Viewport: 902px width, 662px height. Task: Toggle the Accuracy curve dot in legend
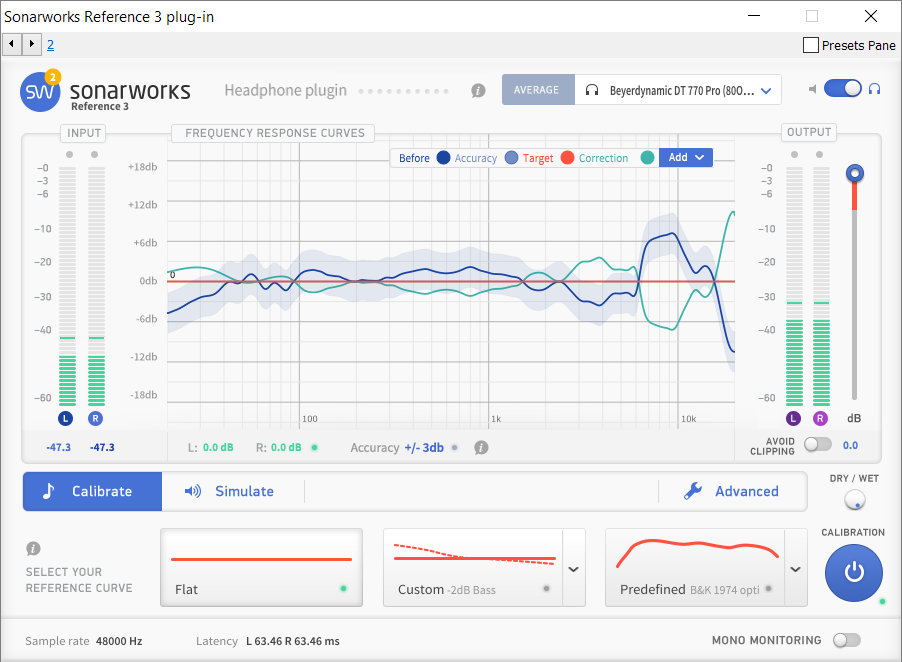pos(511,158)
